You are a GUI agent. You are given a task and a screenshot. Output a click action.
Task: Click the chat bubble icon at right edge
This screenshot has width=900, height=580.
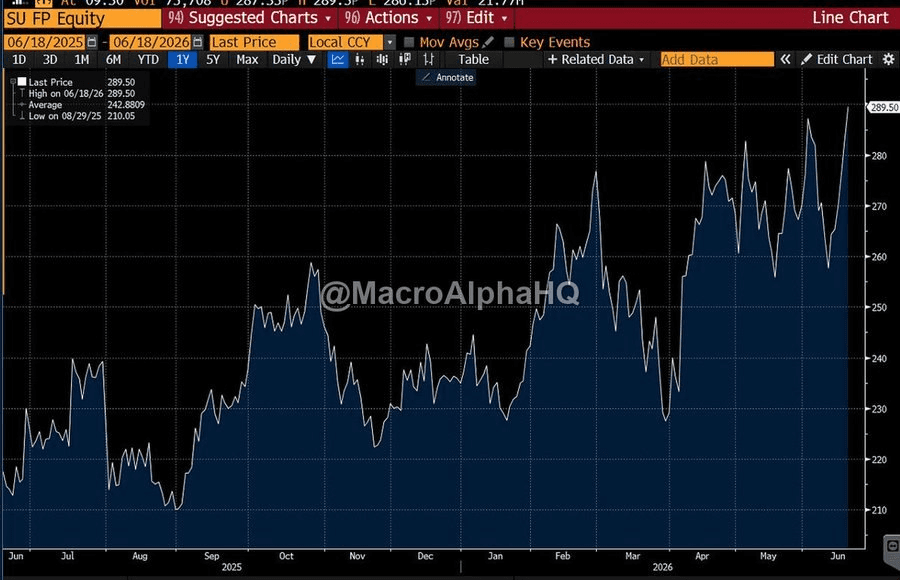[x=893, y=545]
